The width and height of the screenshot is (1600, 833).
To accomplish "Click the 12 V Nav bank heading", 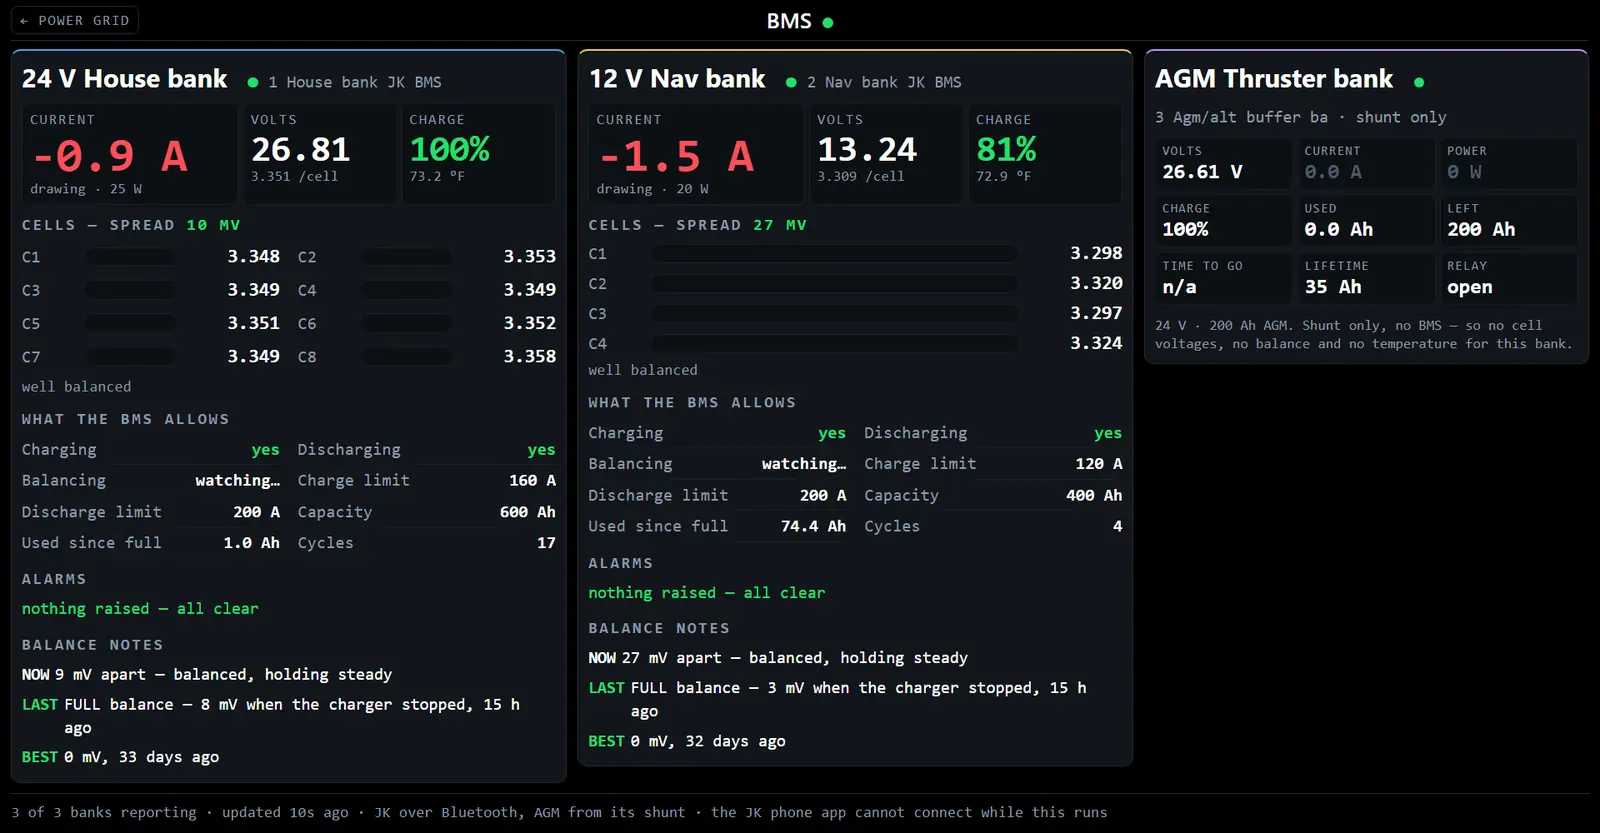I will coord(677,79).
